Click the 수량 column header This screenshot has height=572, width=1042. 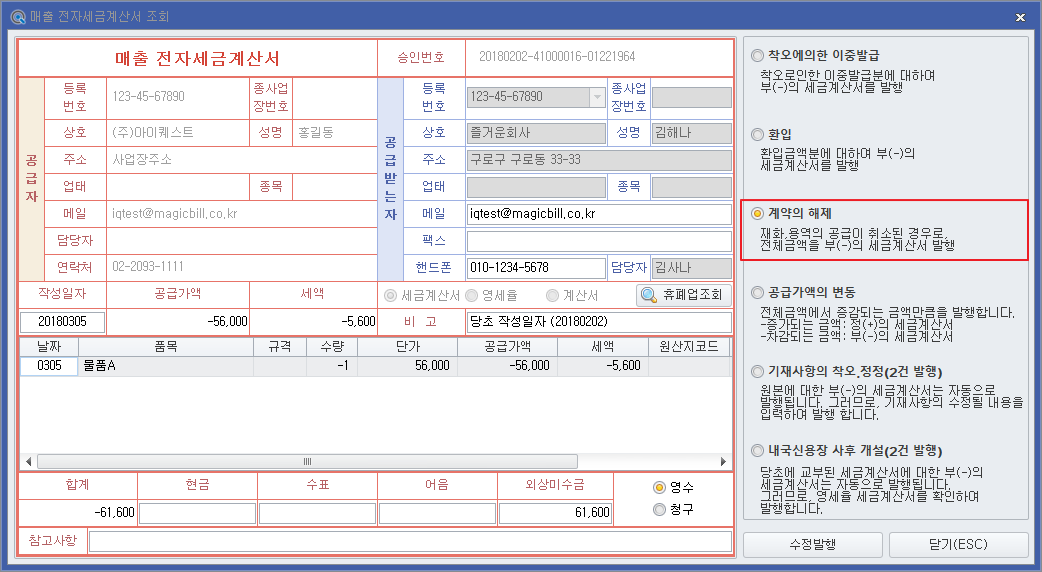332,347
